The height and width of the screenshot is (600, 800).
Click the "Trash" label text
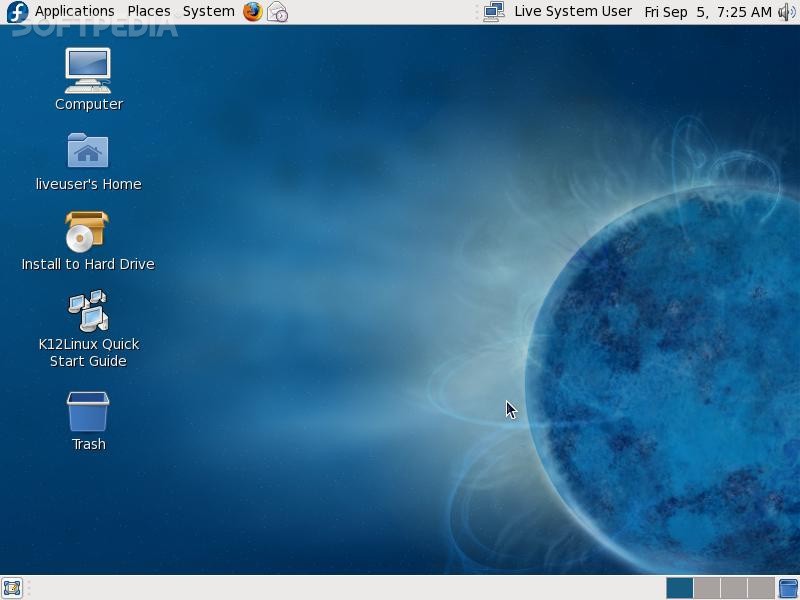89,444
